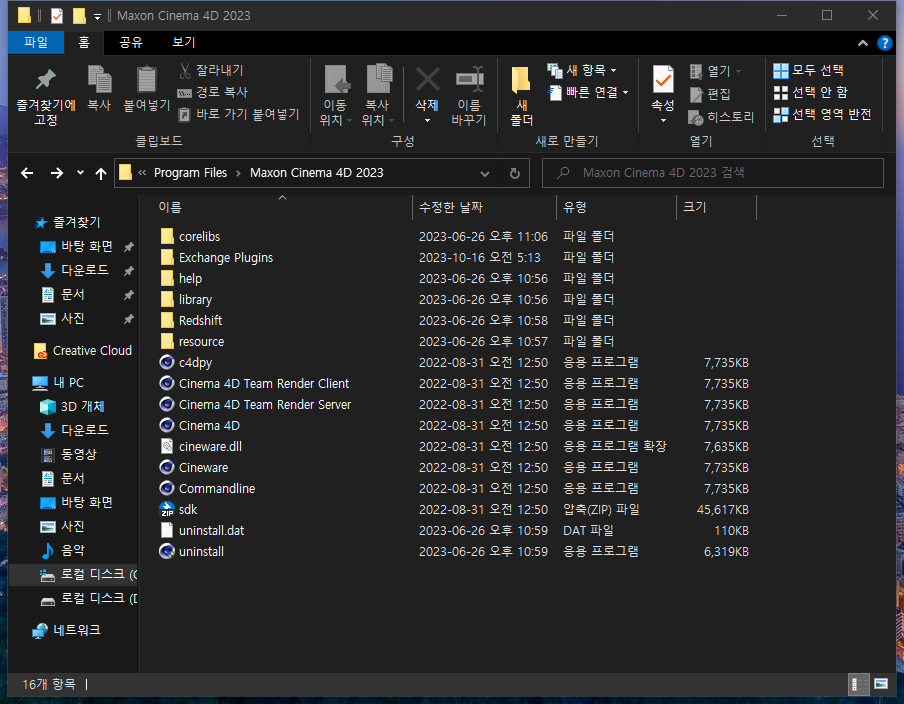
Task: Open the 속성 (Properties) checkmark icon
Action: click(663, 81)
